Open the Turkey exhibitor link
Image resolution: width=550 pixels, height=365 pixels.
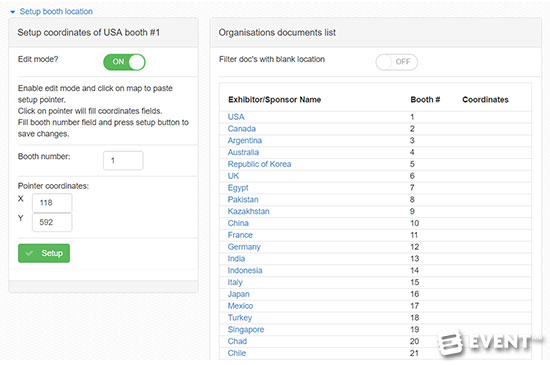coord(240,318)
